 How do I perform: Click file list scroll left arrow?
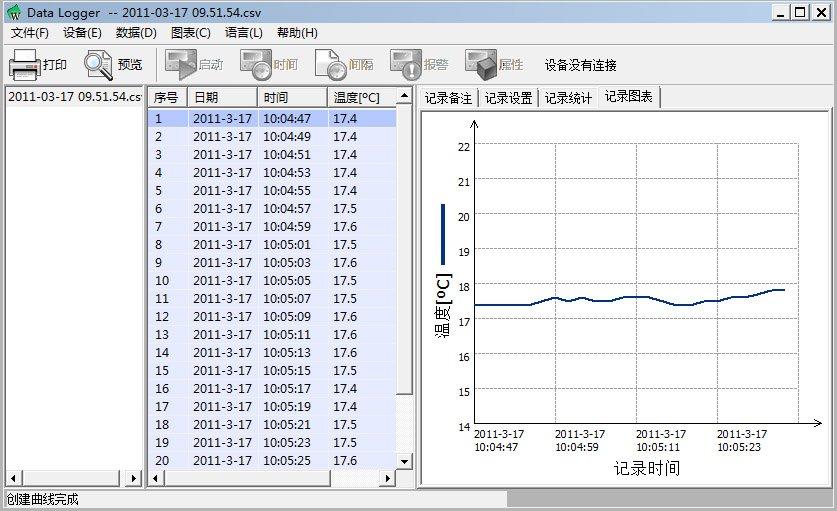coord(13,478)
